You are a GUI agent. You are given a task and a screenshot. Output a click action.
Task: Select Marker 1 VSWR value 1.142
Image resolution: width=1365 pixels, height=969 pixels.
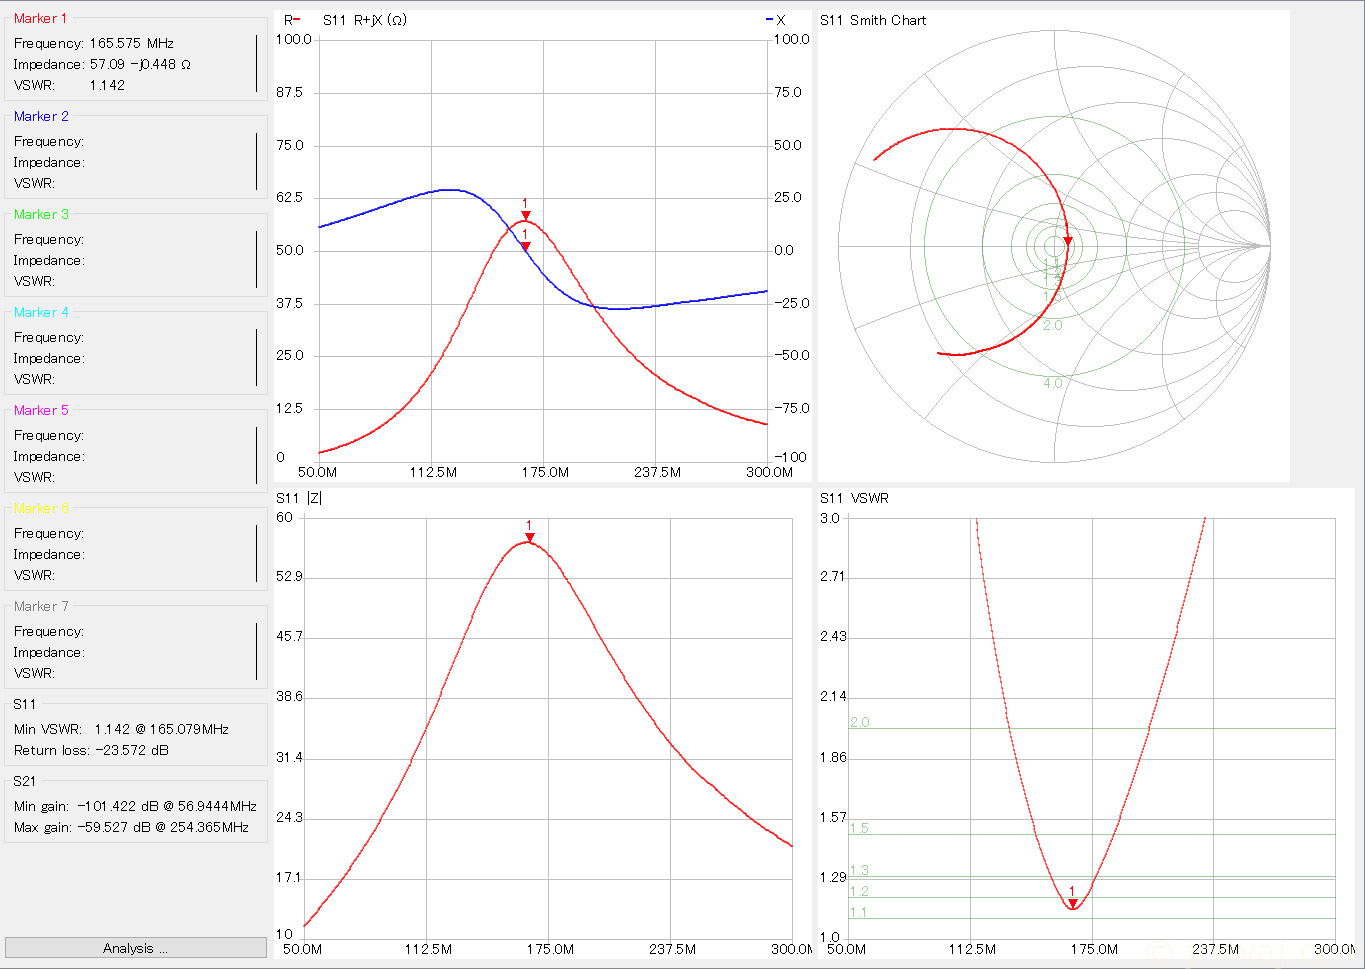pyautogui.click(x=107, y=85)
